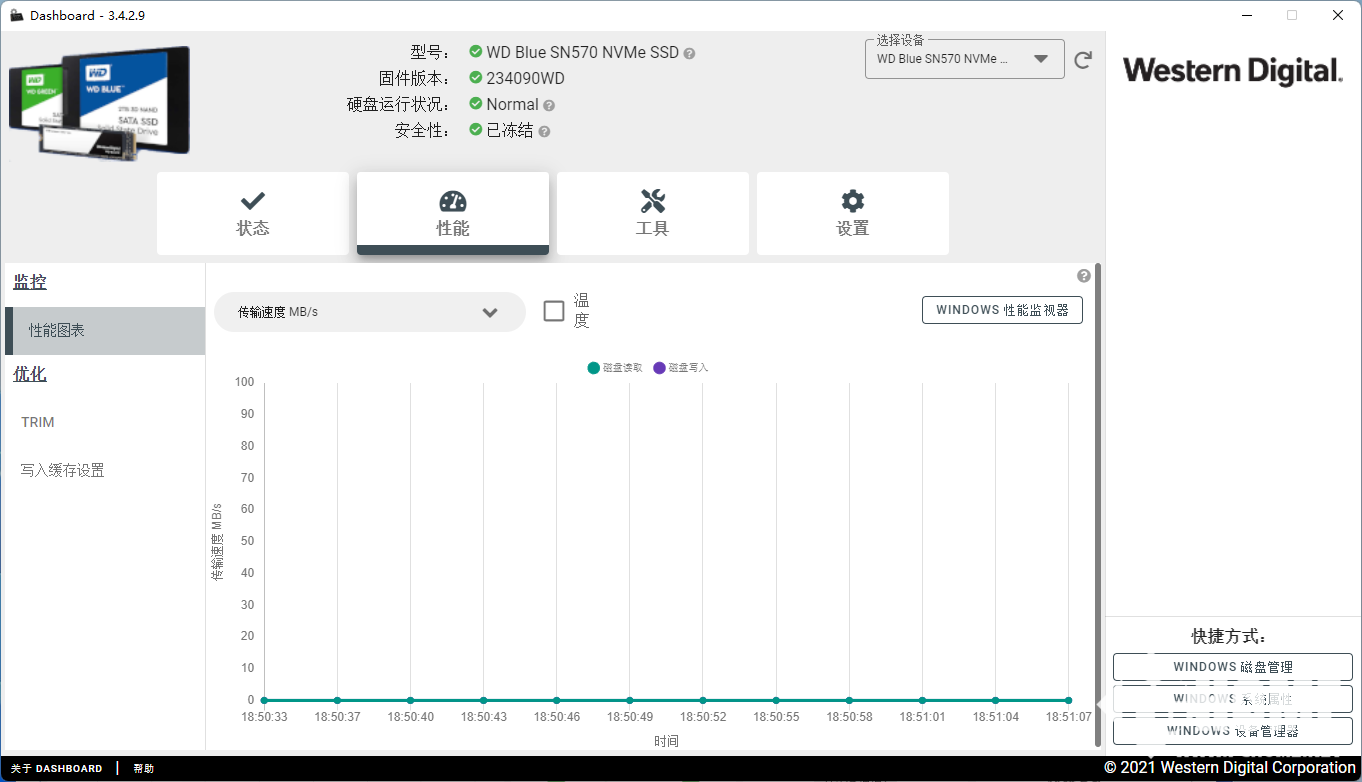Viewport: 1362px width, 782px height.
Task: Open the 帮助 help link
Action: pos(144,769)
